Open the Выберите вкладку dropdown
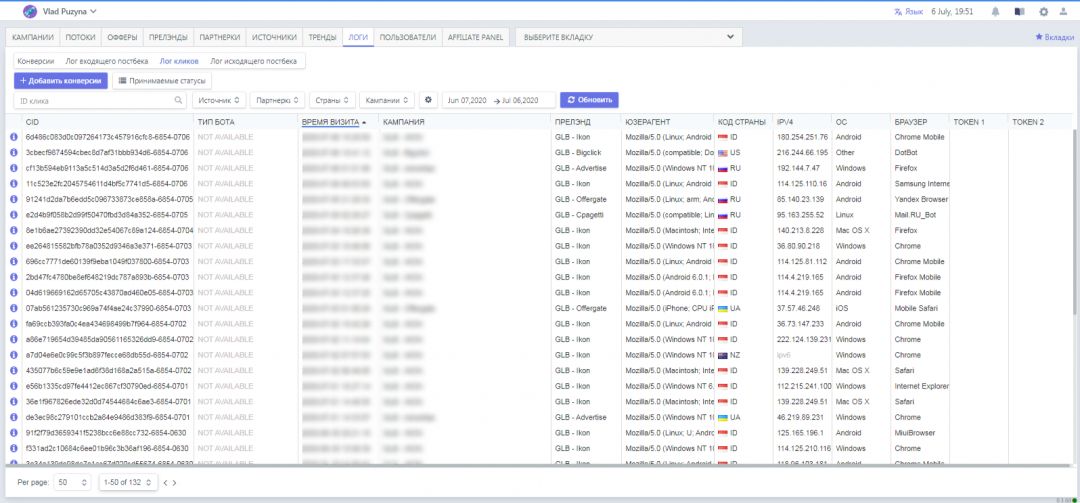This screenshot has width=1080, height=503. 630,37
